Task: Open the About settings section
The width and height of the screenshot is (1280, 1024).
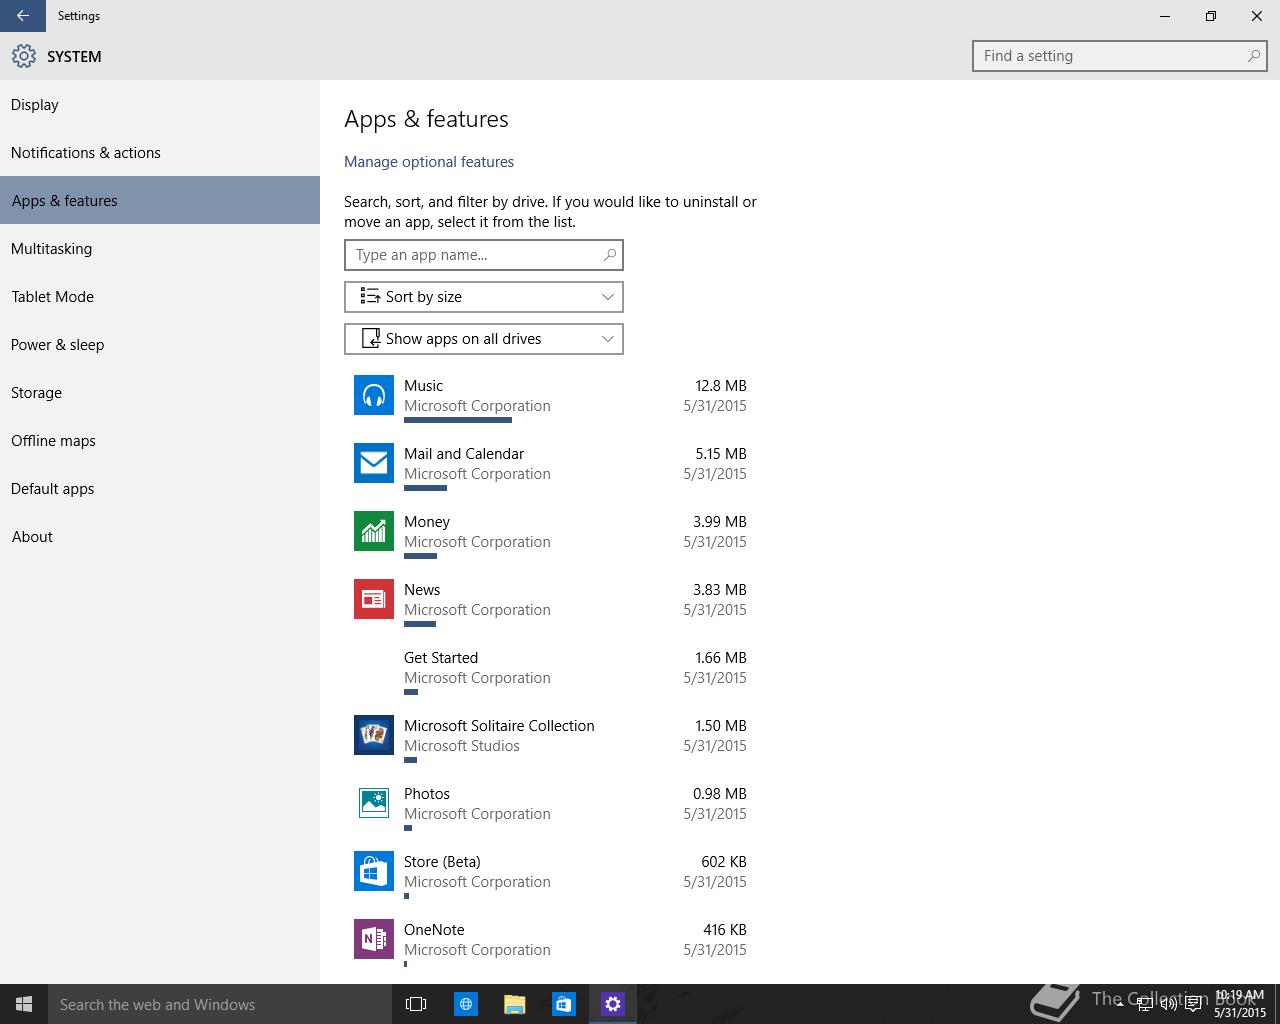Action: (x=160, y=537)
